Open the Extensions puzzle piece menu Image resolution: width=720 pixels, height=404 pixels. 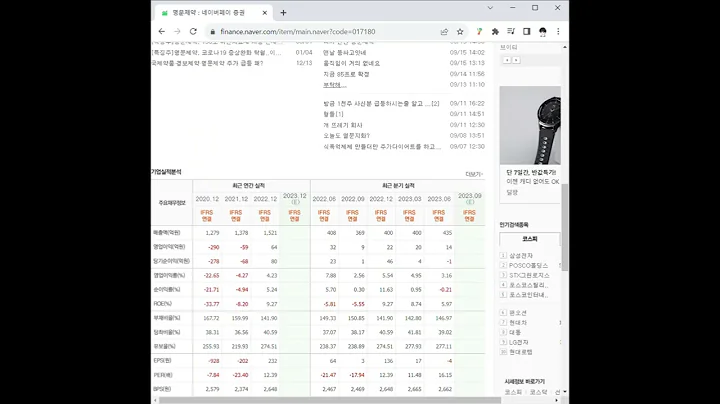point(495,32)
